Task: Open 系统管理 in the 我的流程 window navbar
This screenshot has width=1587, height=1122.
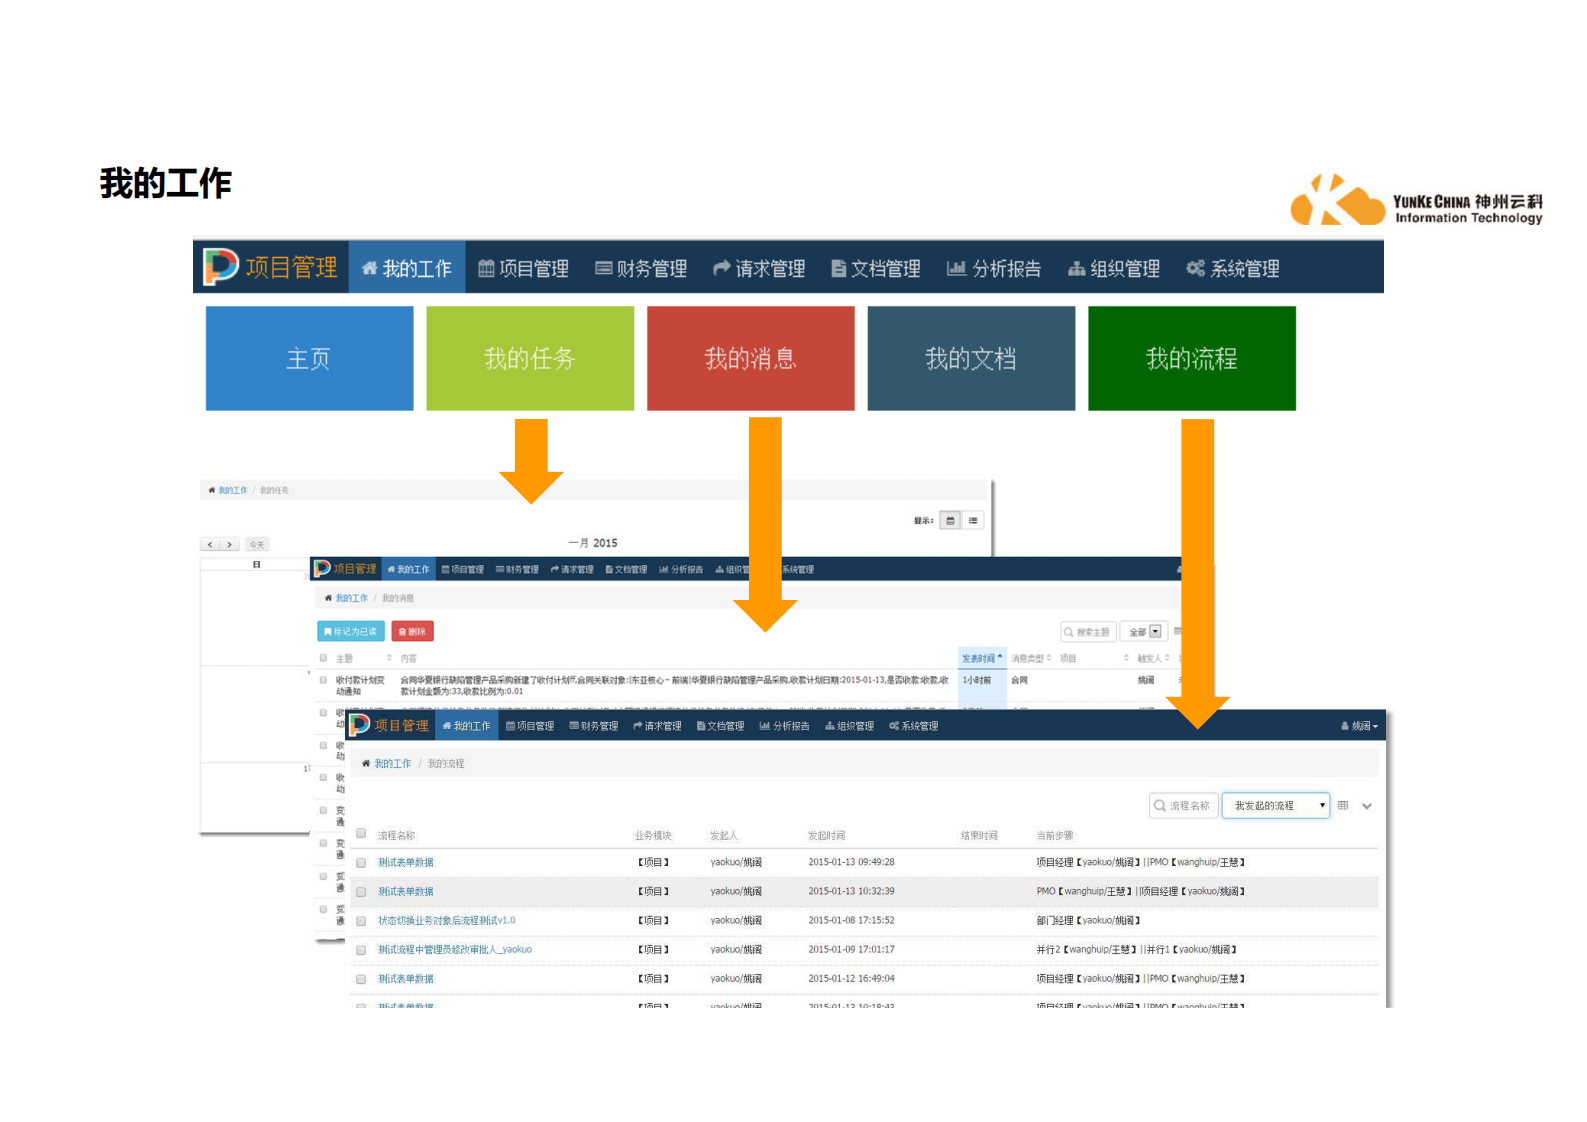Action: click(914, 726)
